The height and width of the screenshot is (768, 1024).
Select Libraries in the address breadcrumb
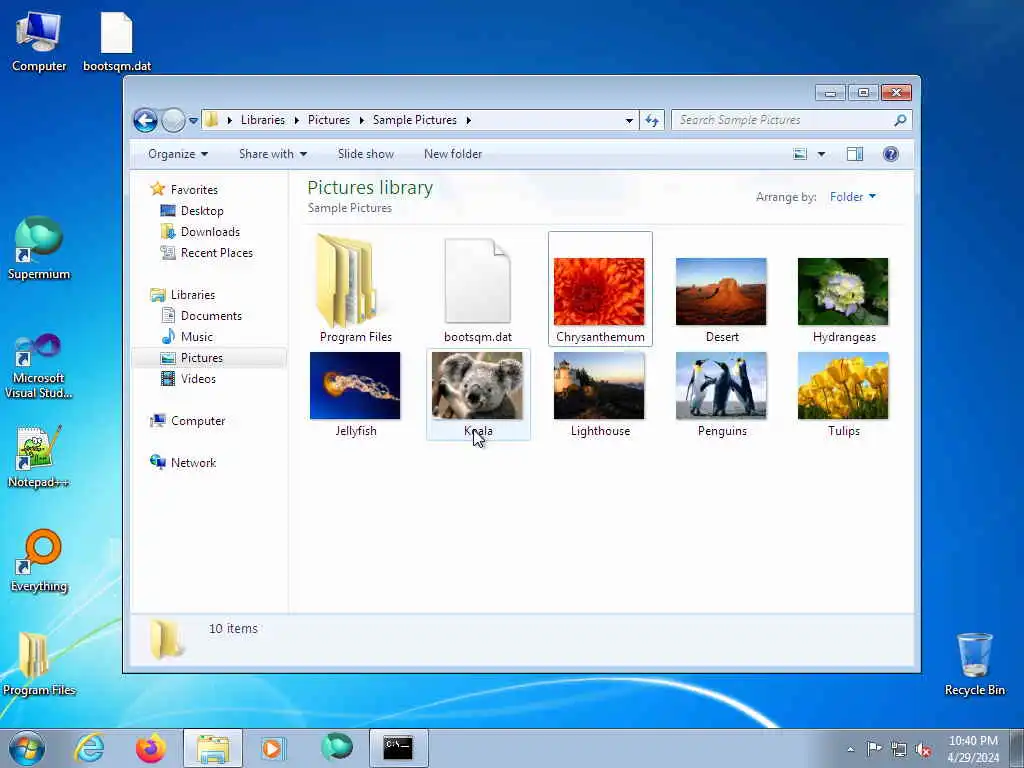(x=263, y=120)
